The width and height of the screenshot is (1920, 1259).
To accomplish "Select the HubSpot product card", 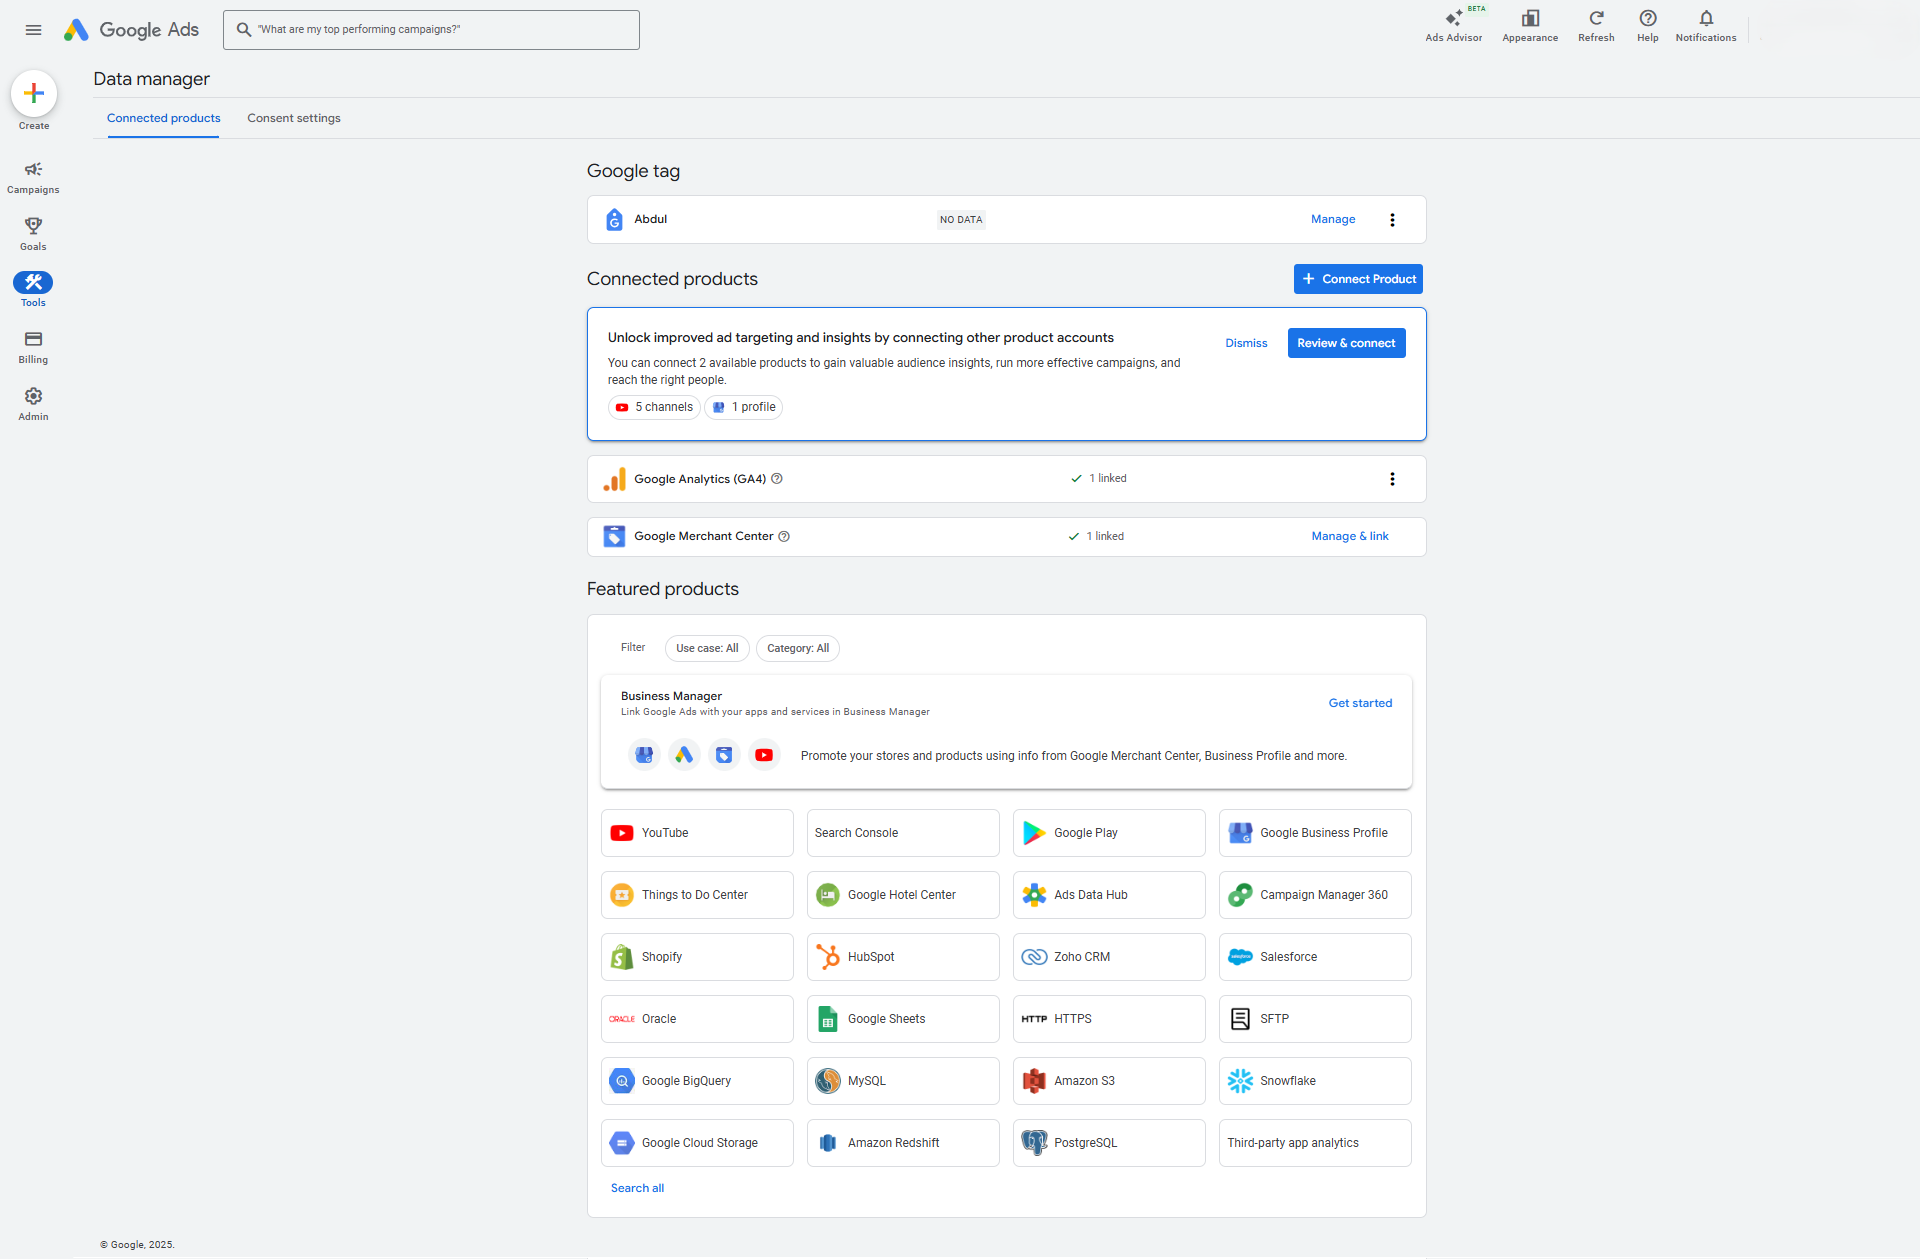I will [x=903, y=957].
